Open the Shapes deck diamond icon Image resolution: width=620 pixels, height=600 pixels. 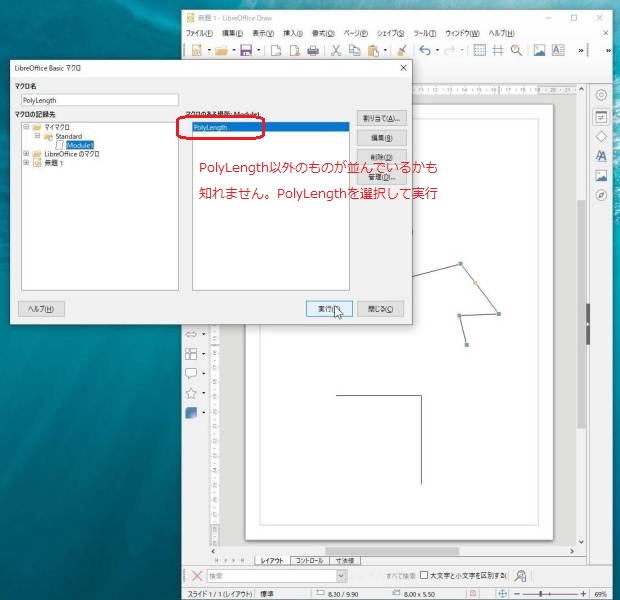point(601,136)
